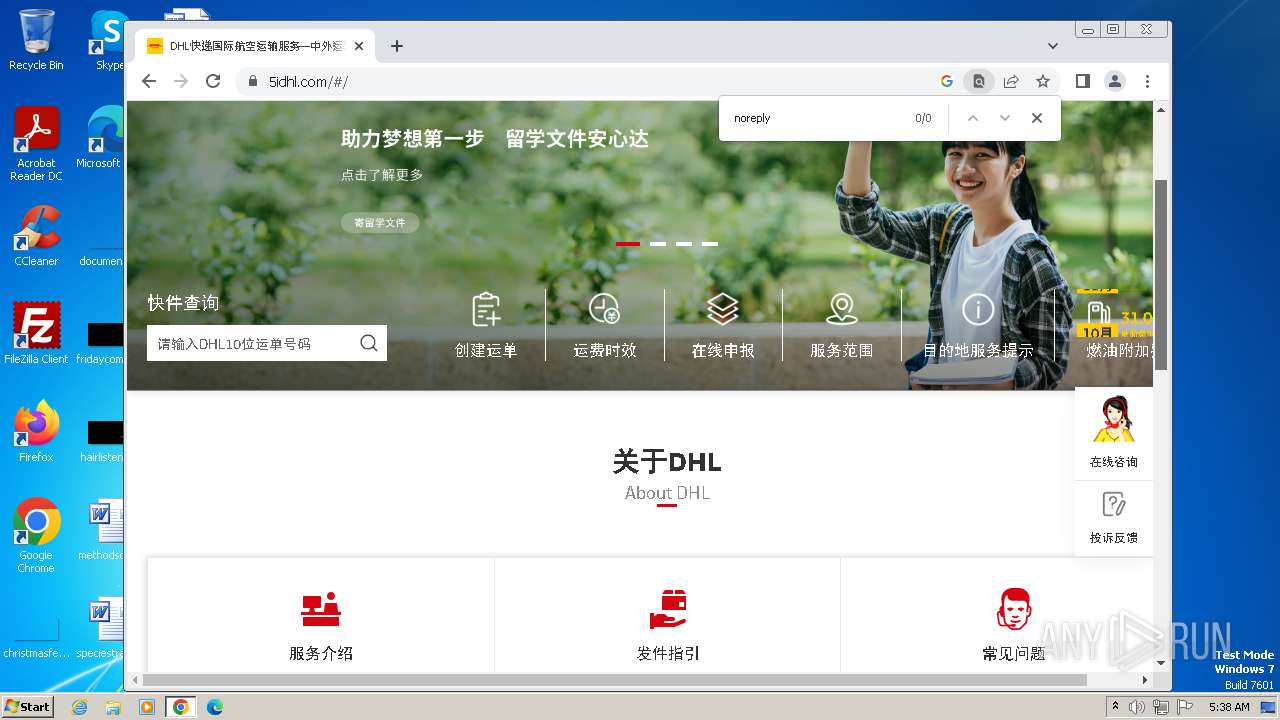Viewport: 1280px width, 720px height.
Task: Click the magnifier search icon in tracking box
Action: coord(369,343)
